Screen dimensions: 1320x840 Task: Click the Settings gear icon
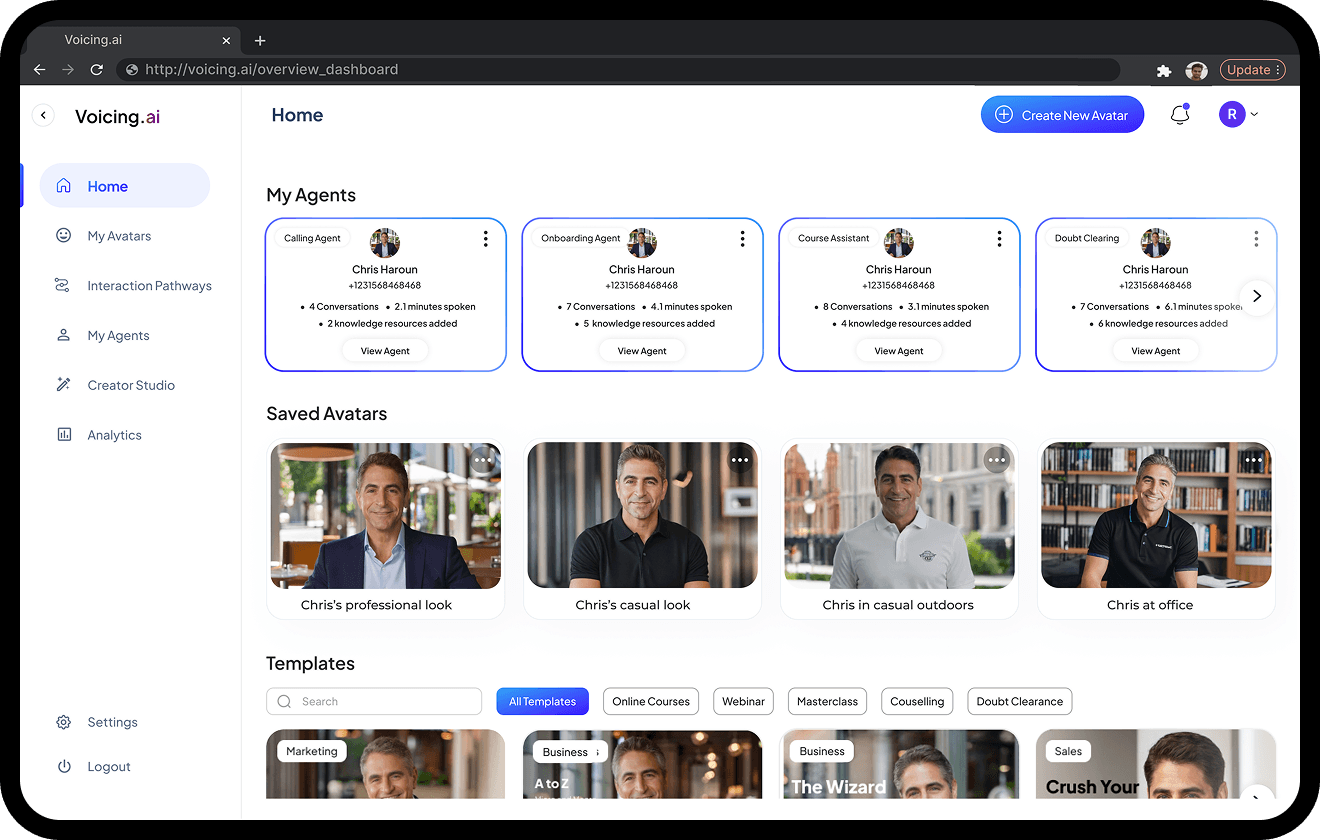pos(64,722)
